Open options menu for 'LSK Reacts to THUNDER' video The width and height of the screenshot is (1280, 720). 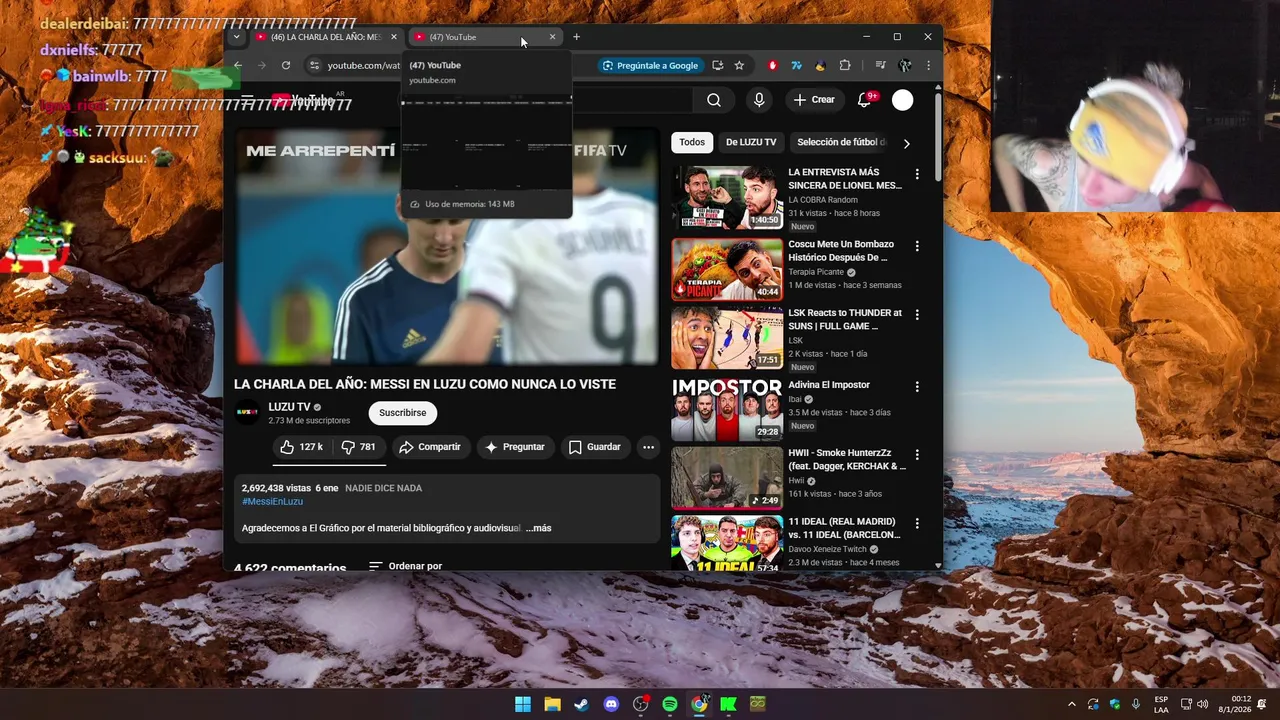coord(917,314)
